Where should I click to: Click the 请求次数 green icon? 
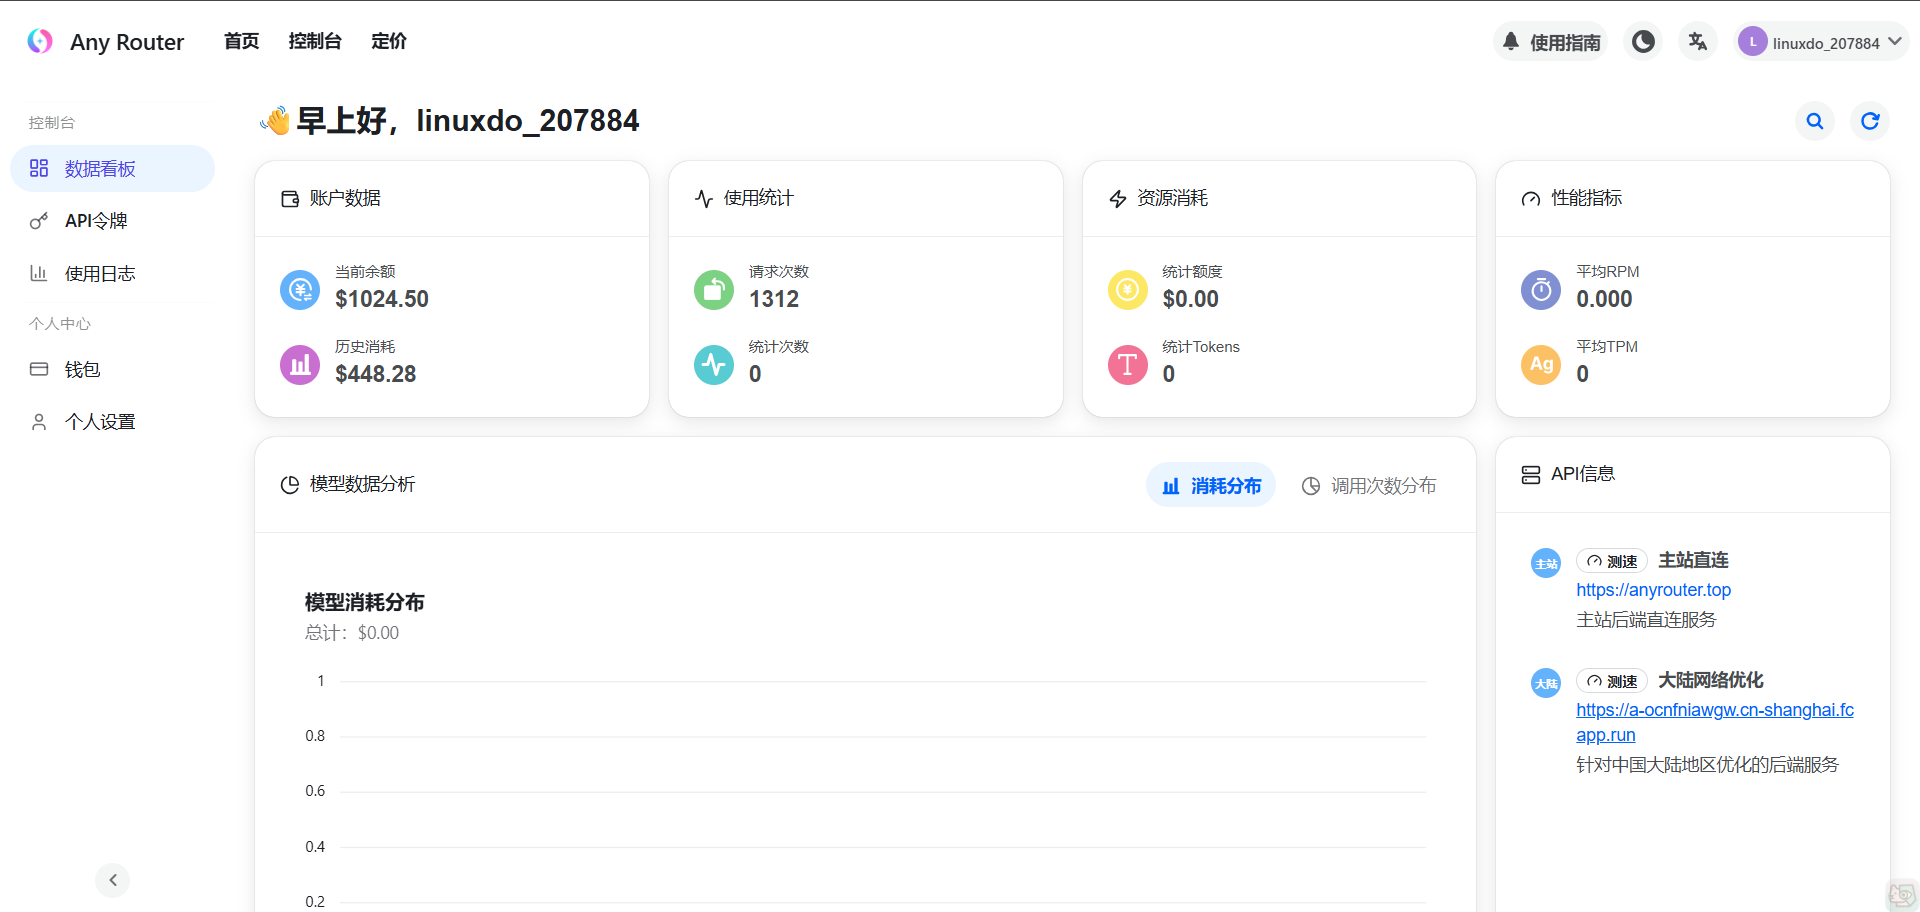click(x=714, y=290)
